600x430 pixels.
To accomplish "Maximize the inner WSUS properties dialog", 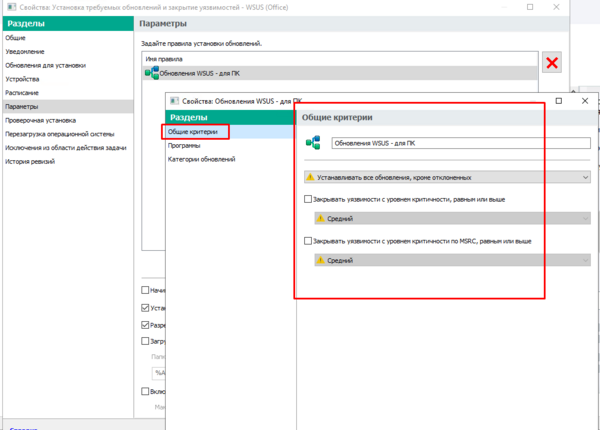I will pos(558,101).
